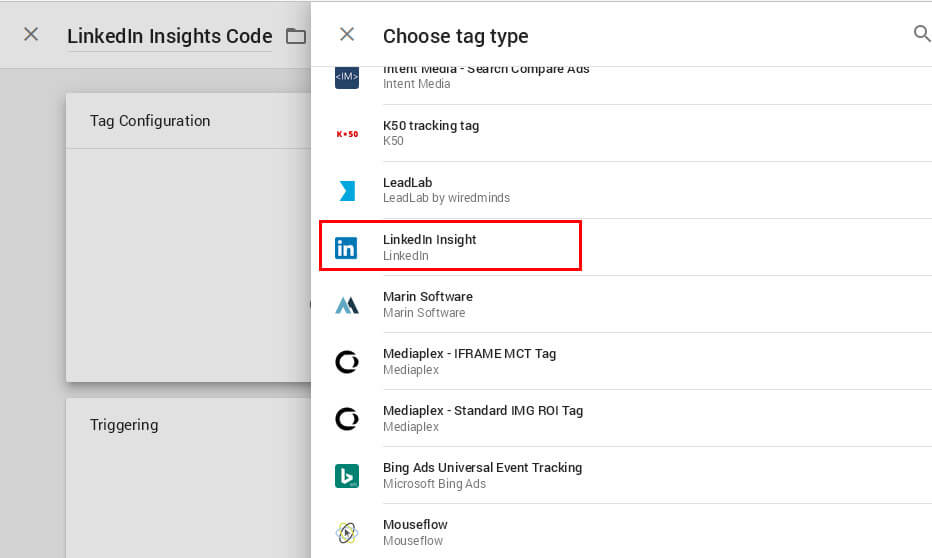The height and width of the screenshot is (558, 932).
Task: Open the Tag Configuration card
Action: [188, 237]
